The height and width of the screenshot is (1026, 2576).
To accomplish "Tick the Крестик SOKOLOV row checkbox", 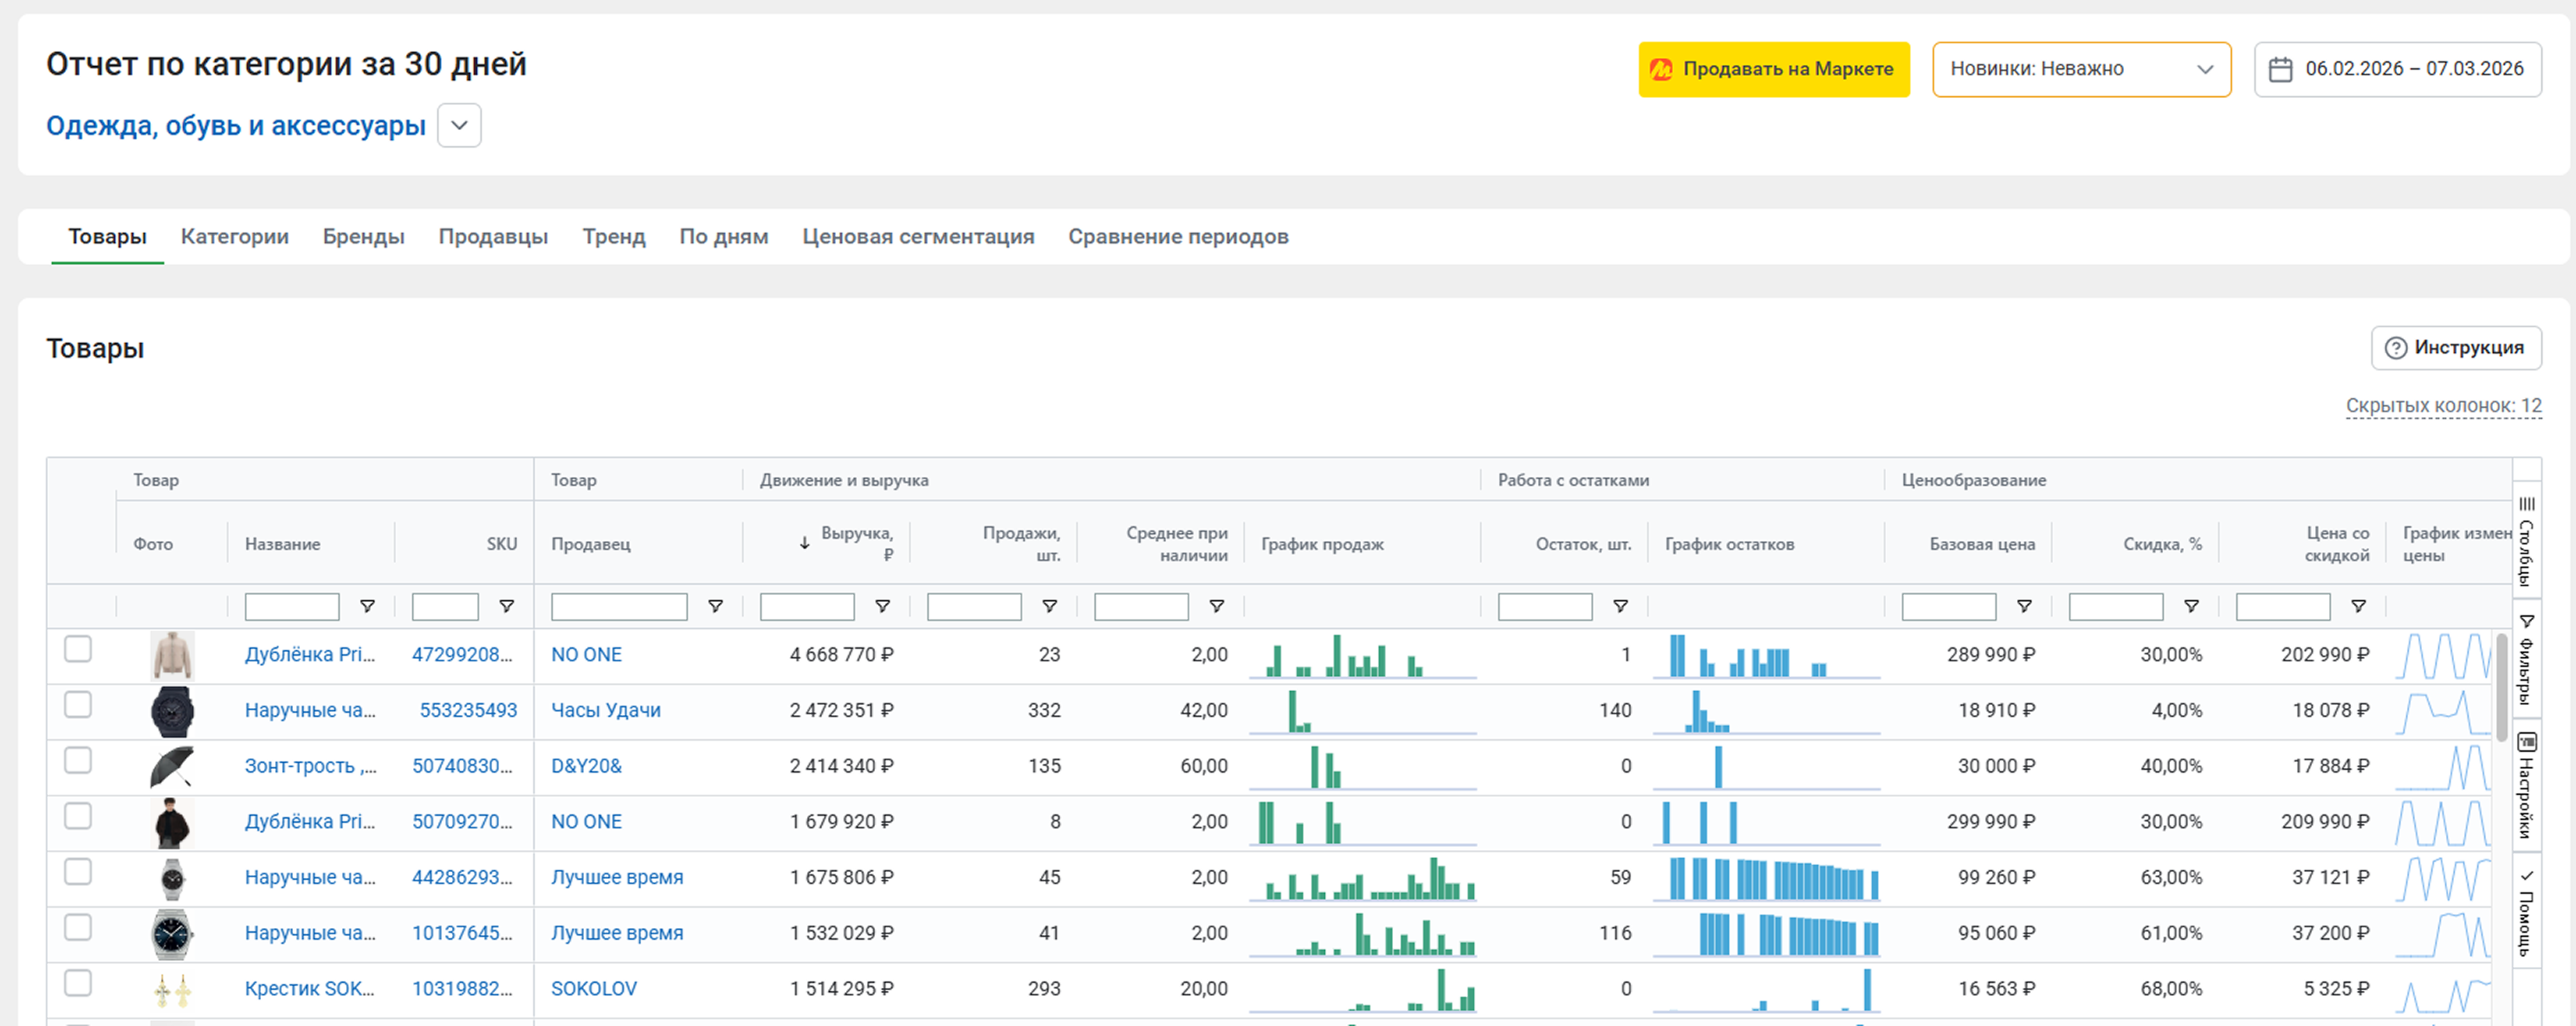I will [x=78, y=984].
